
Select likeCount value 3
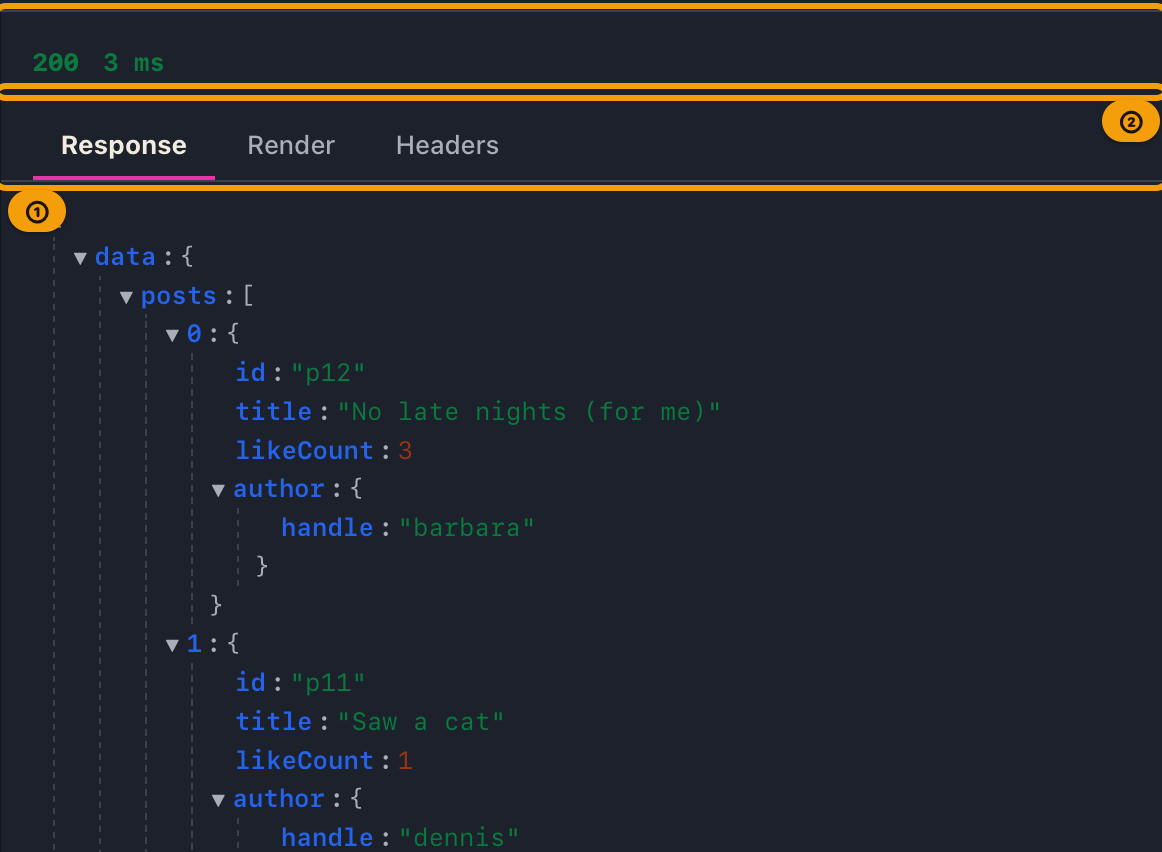[x=405, y=450]
